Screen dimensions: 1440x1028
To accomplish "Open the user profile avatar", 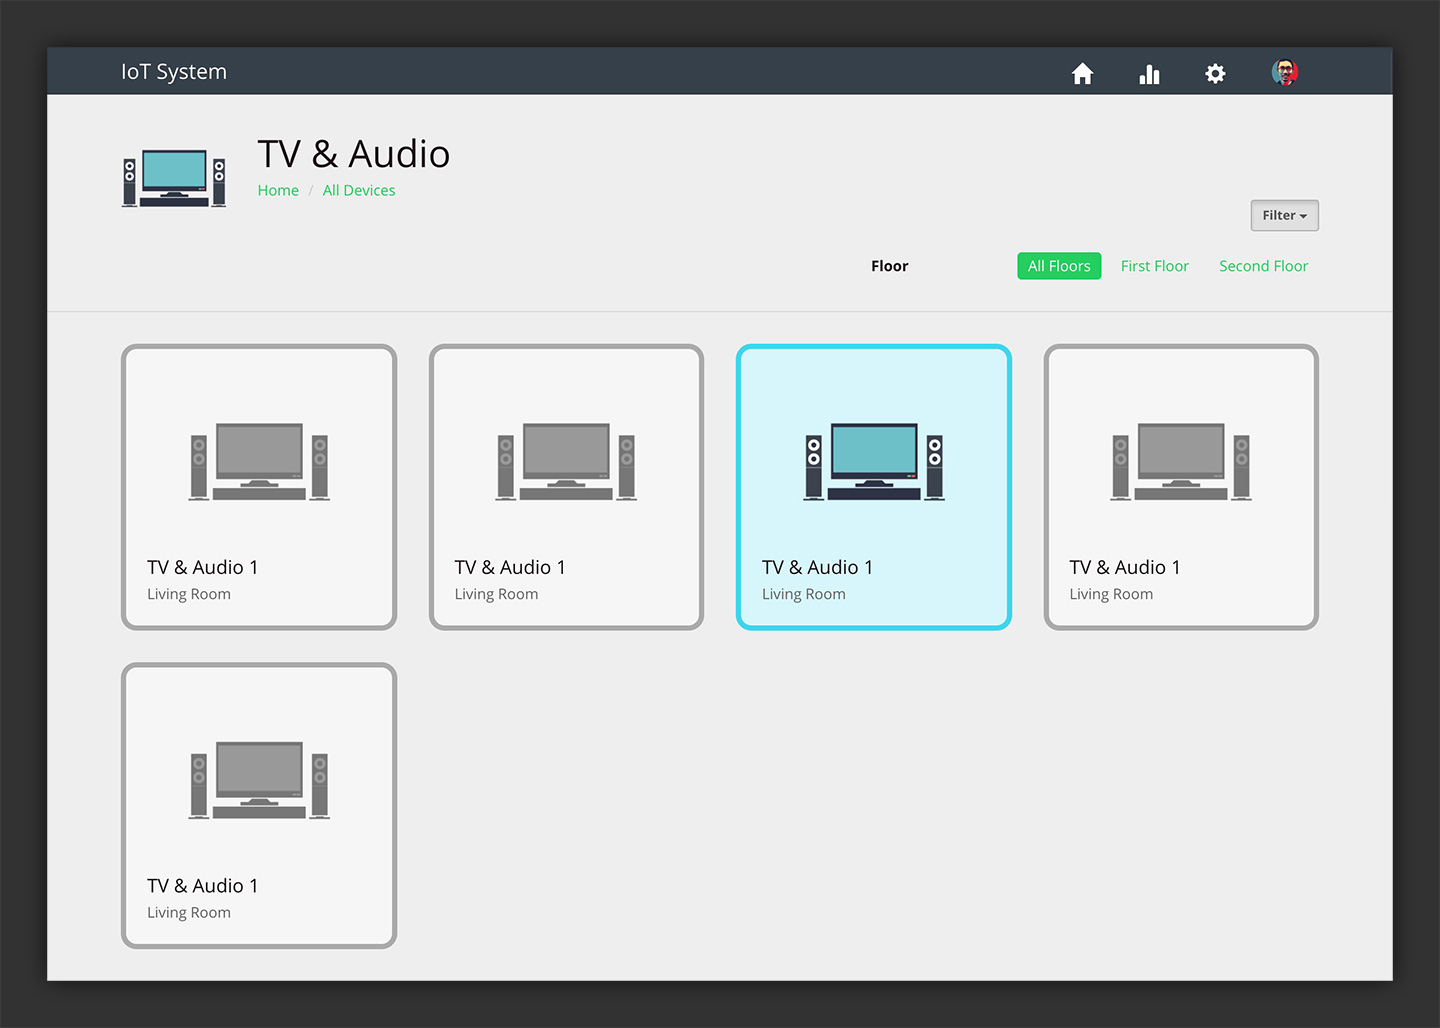I will click(x=1285, y=72).
